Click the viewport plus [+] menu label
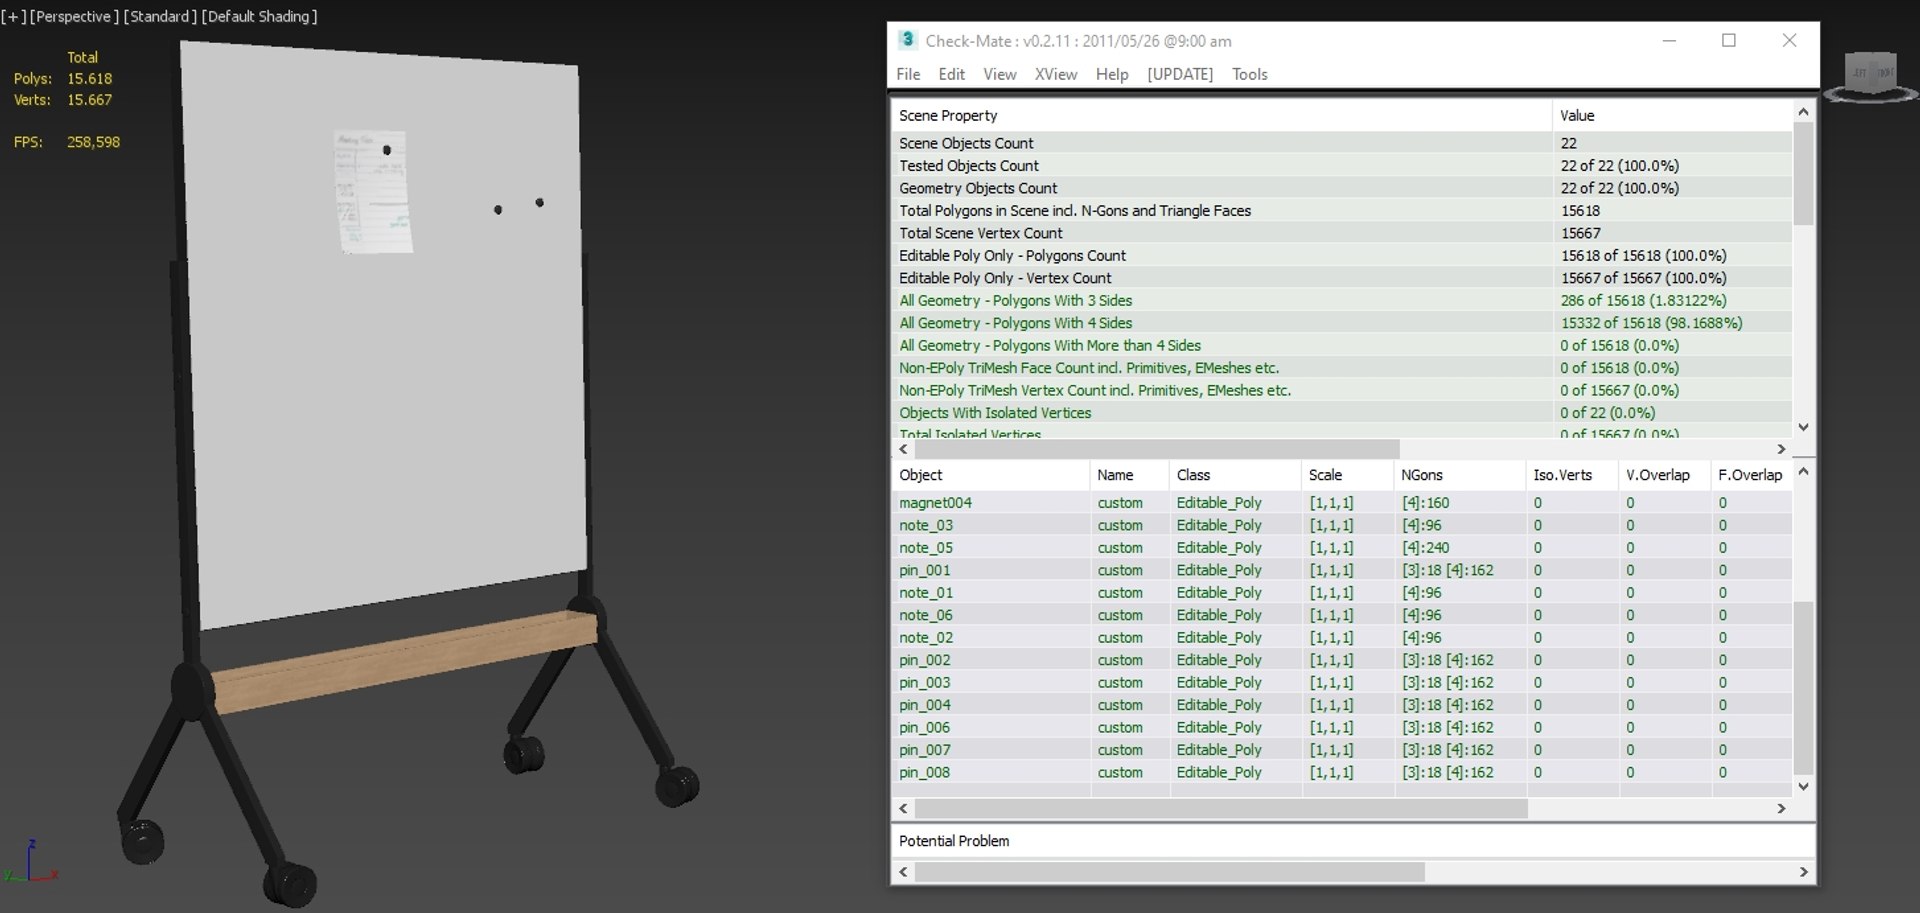 [x=14, y=17]
